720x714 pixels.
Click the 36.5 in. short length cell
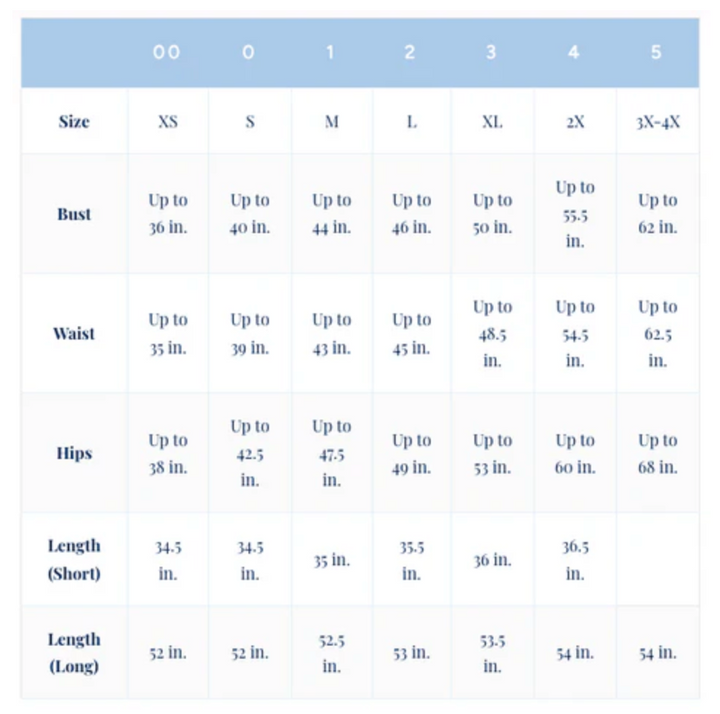click(x=575, y=560)
